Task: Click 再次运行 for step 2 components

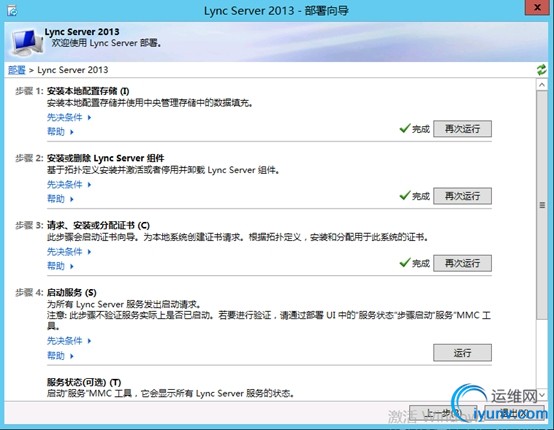Action: pyautogui.click(x=462, y=196)
